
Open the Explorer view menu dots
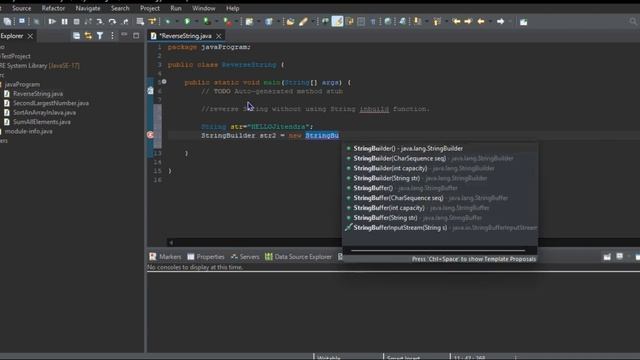click(112, 36)
